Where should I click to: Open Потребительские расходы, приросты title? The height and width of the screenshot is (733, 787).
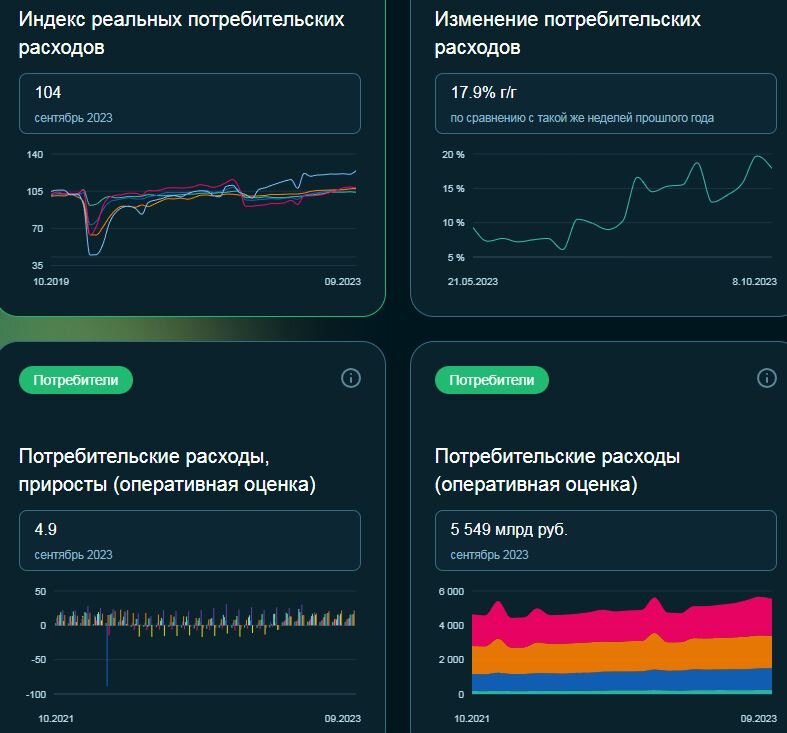click(x=167, y=470)
